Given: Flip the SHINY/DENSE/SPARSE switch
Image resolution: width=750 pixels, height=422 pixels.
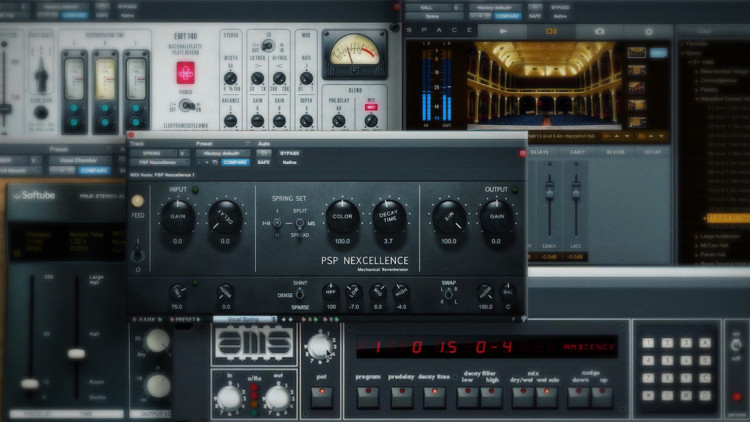Looking at the screenshot, I should click(x=300, y=294).
